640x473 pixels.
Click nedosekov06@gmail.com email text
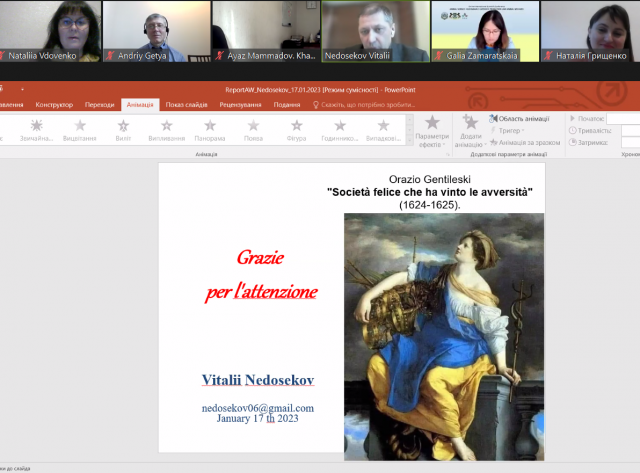[x=258, y=408]
